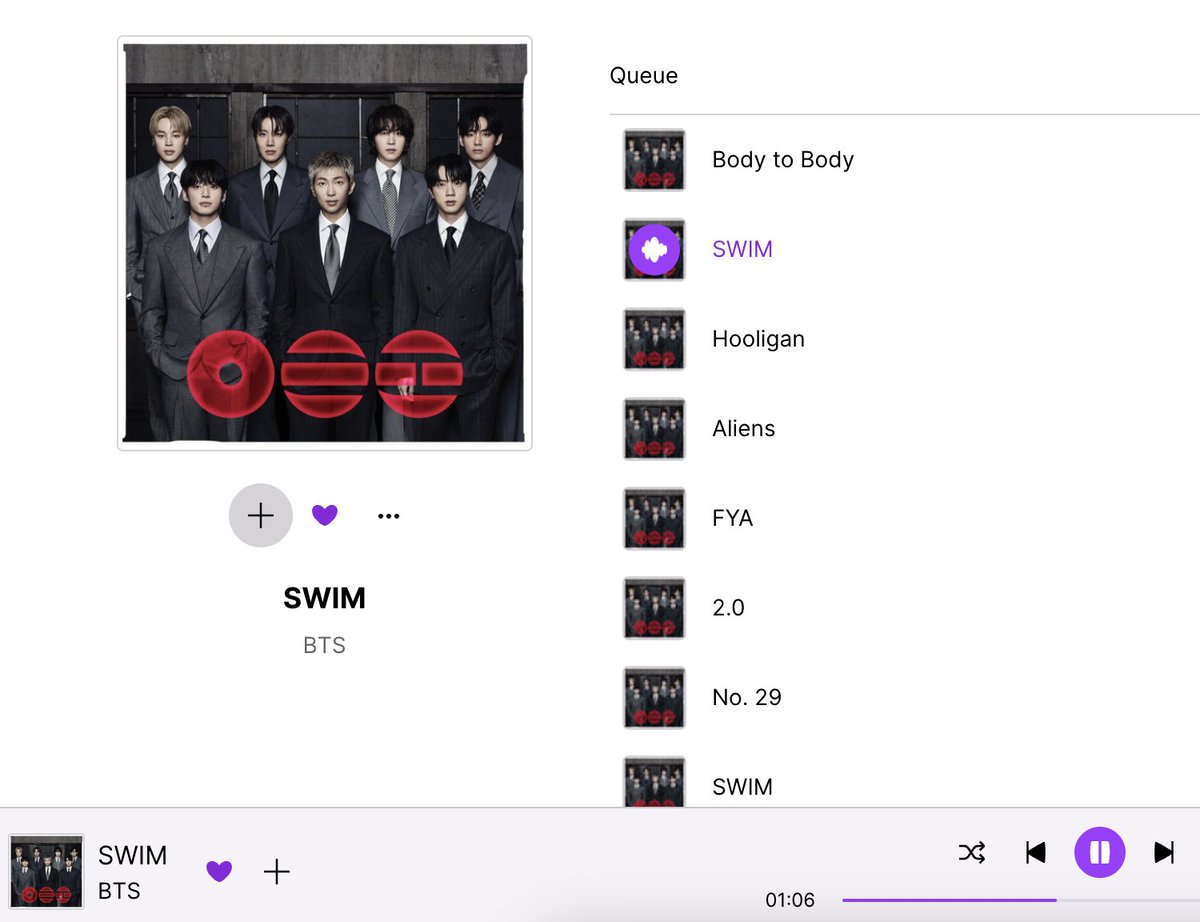Select the purple SWIM track in queue
The image size is (1200, 922).
[x=742, y=250]
